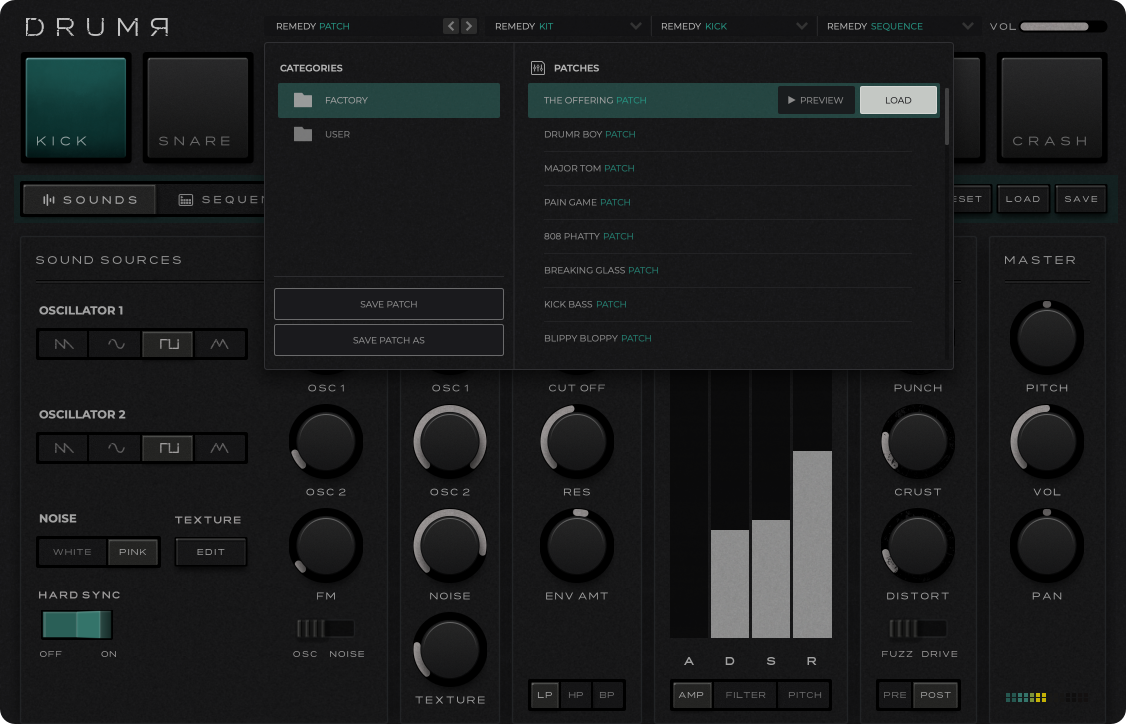Image resolution: width=1126 pixels, height=724 pixels.
Task: Click the Save Patch button
Action: 388,304
